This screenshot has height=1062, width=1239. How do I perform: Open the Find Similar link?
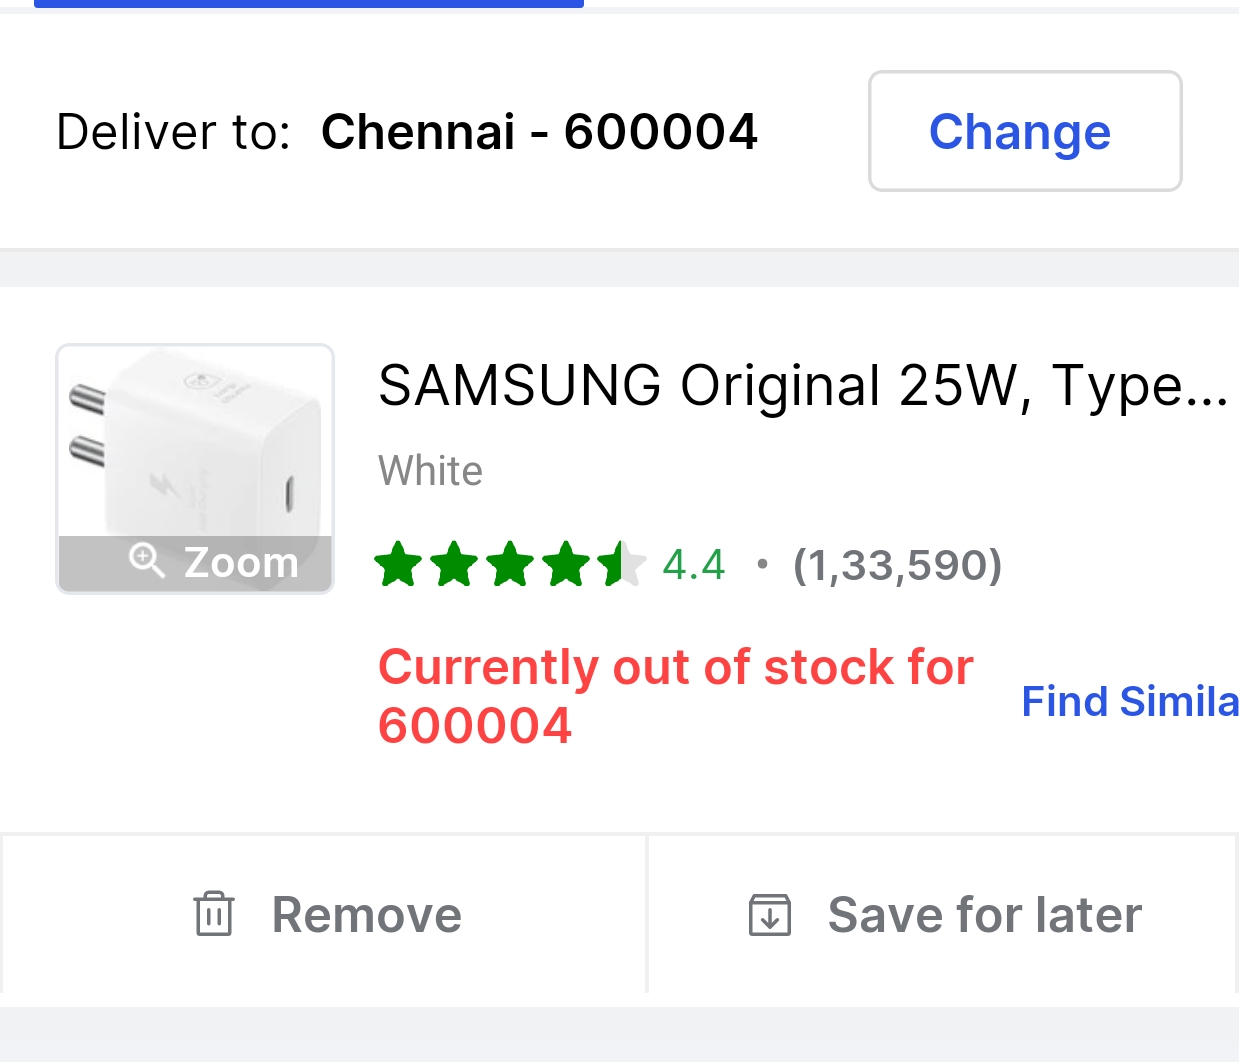(1129, 701)
